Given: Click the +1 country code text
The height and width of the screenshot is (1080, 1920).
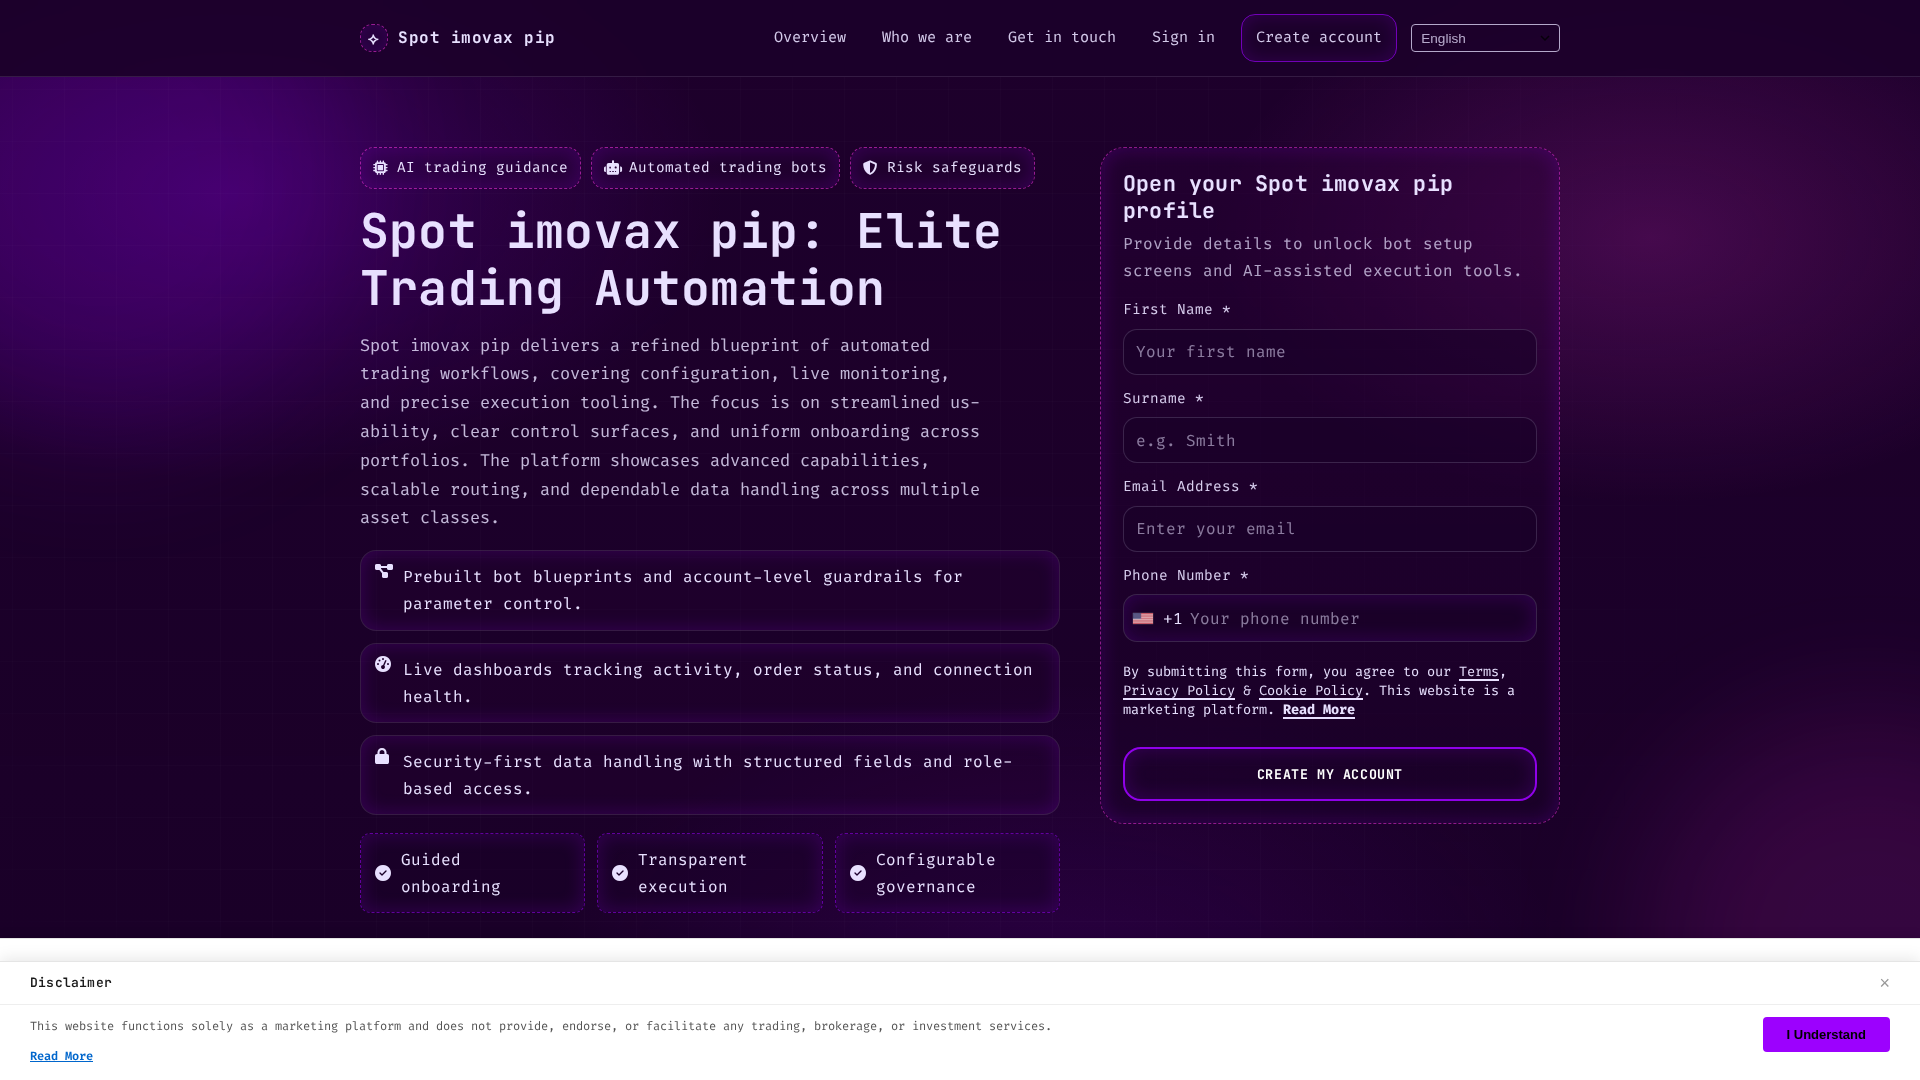Looking at the screenshot, I should [1173, 619].
